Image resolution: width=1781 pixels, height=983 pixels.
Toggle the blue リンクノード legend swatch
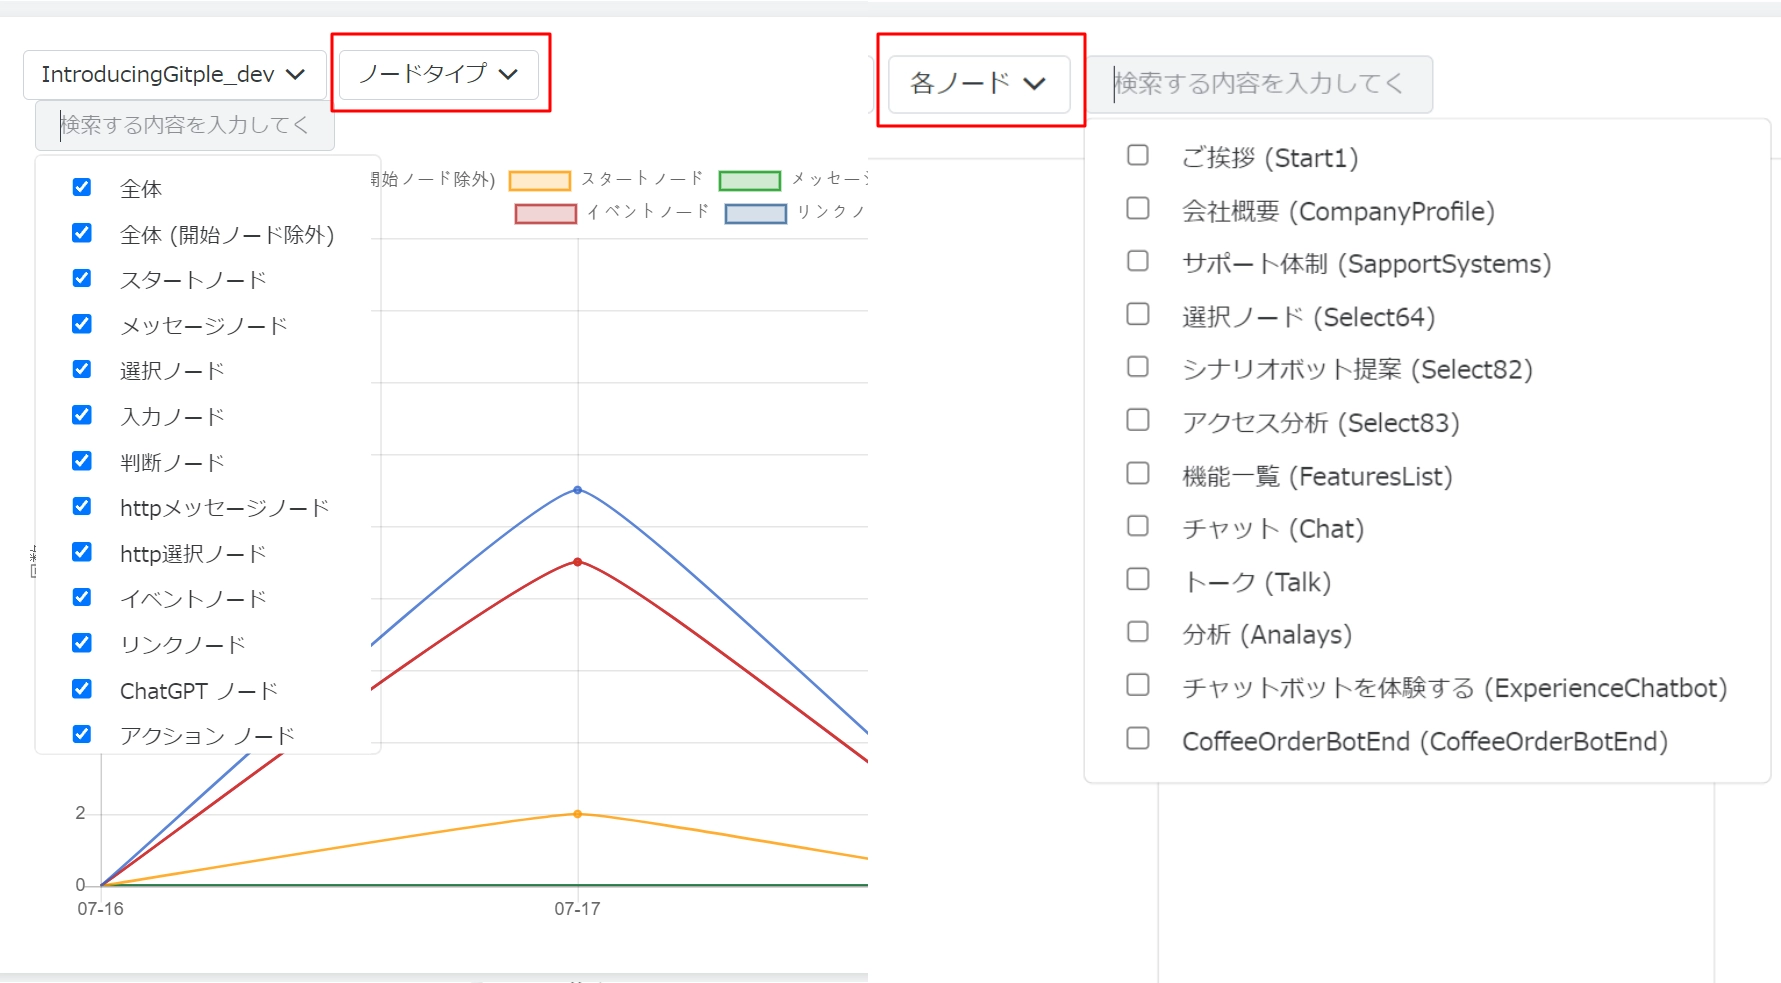756,213
